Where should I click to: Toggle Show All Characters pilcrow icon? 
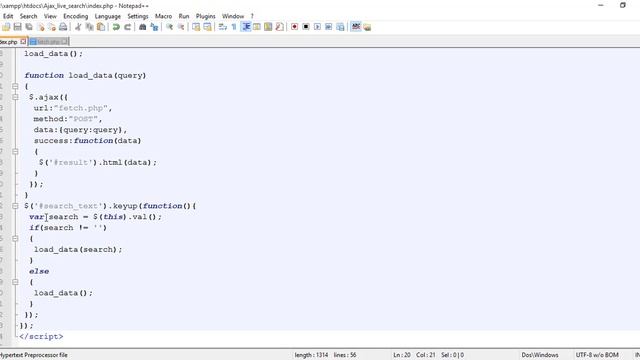234,27
